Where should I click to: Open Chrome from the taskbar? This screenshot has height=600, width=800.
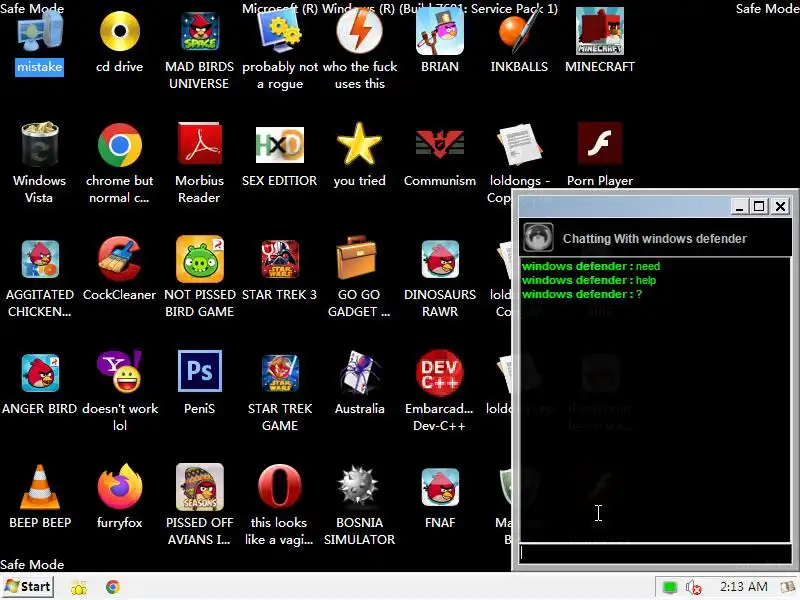pyautogui.click(x=113, y=587)
